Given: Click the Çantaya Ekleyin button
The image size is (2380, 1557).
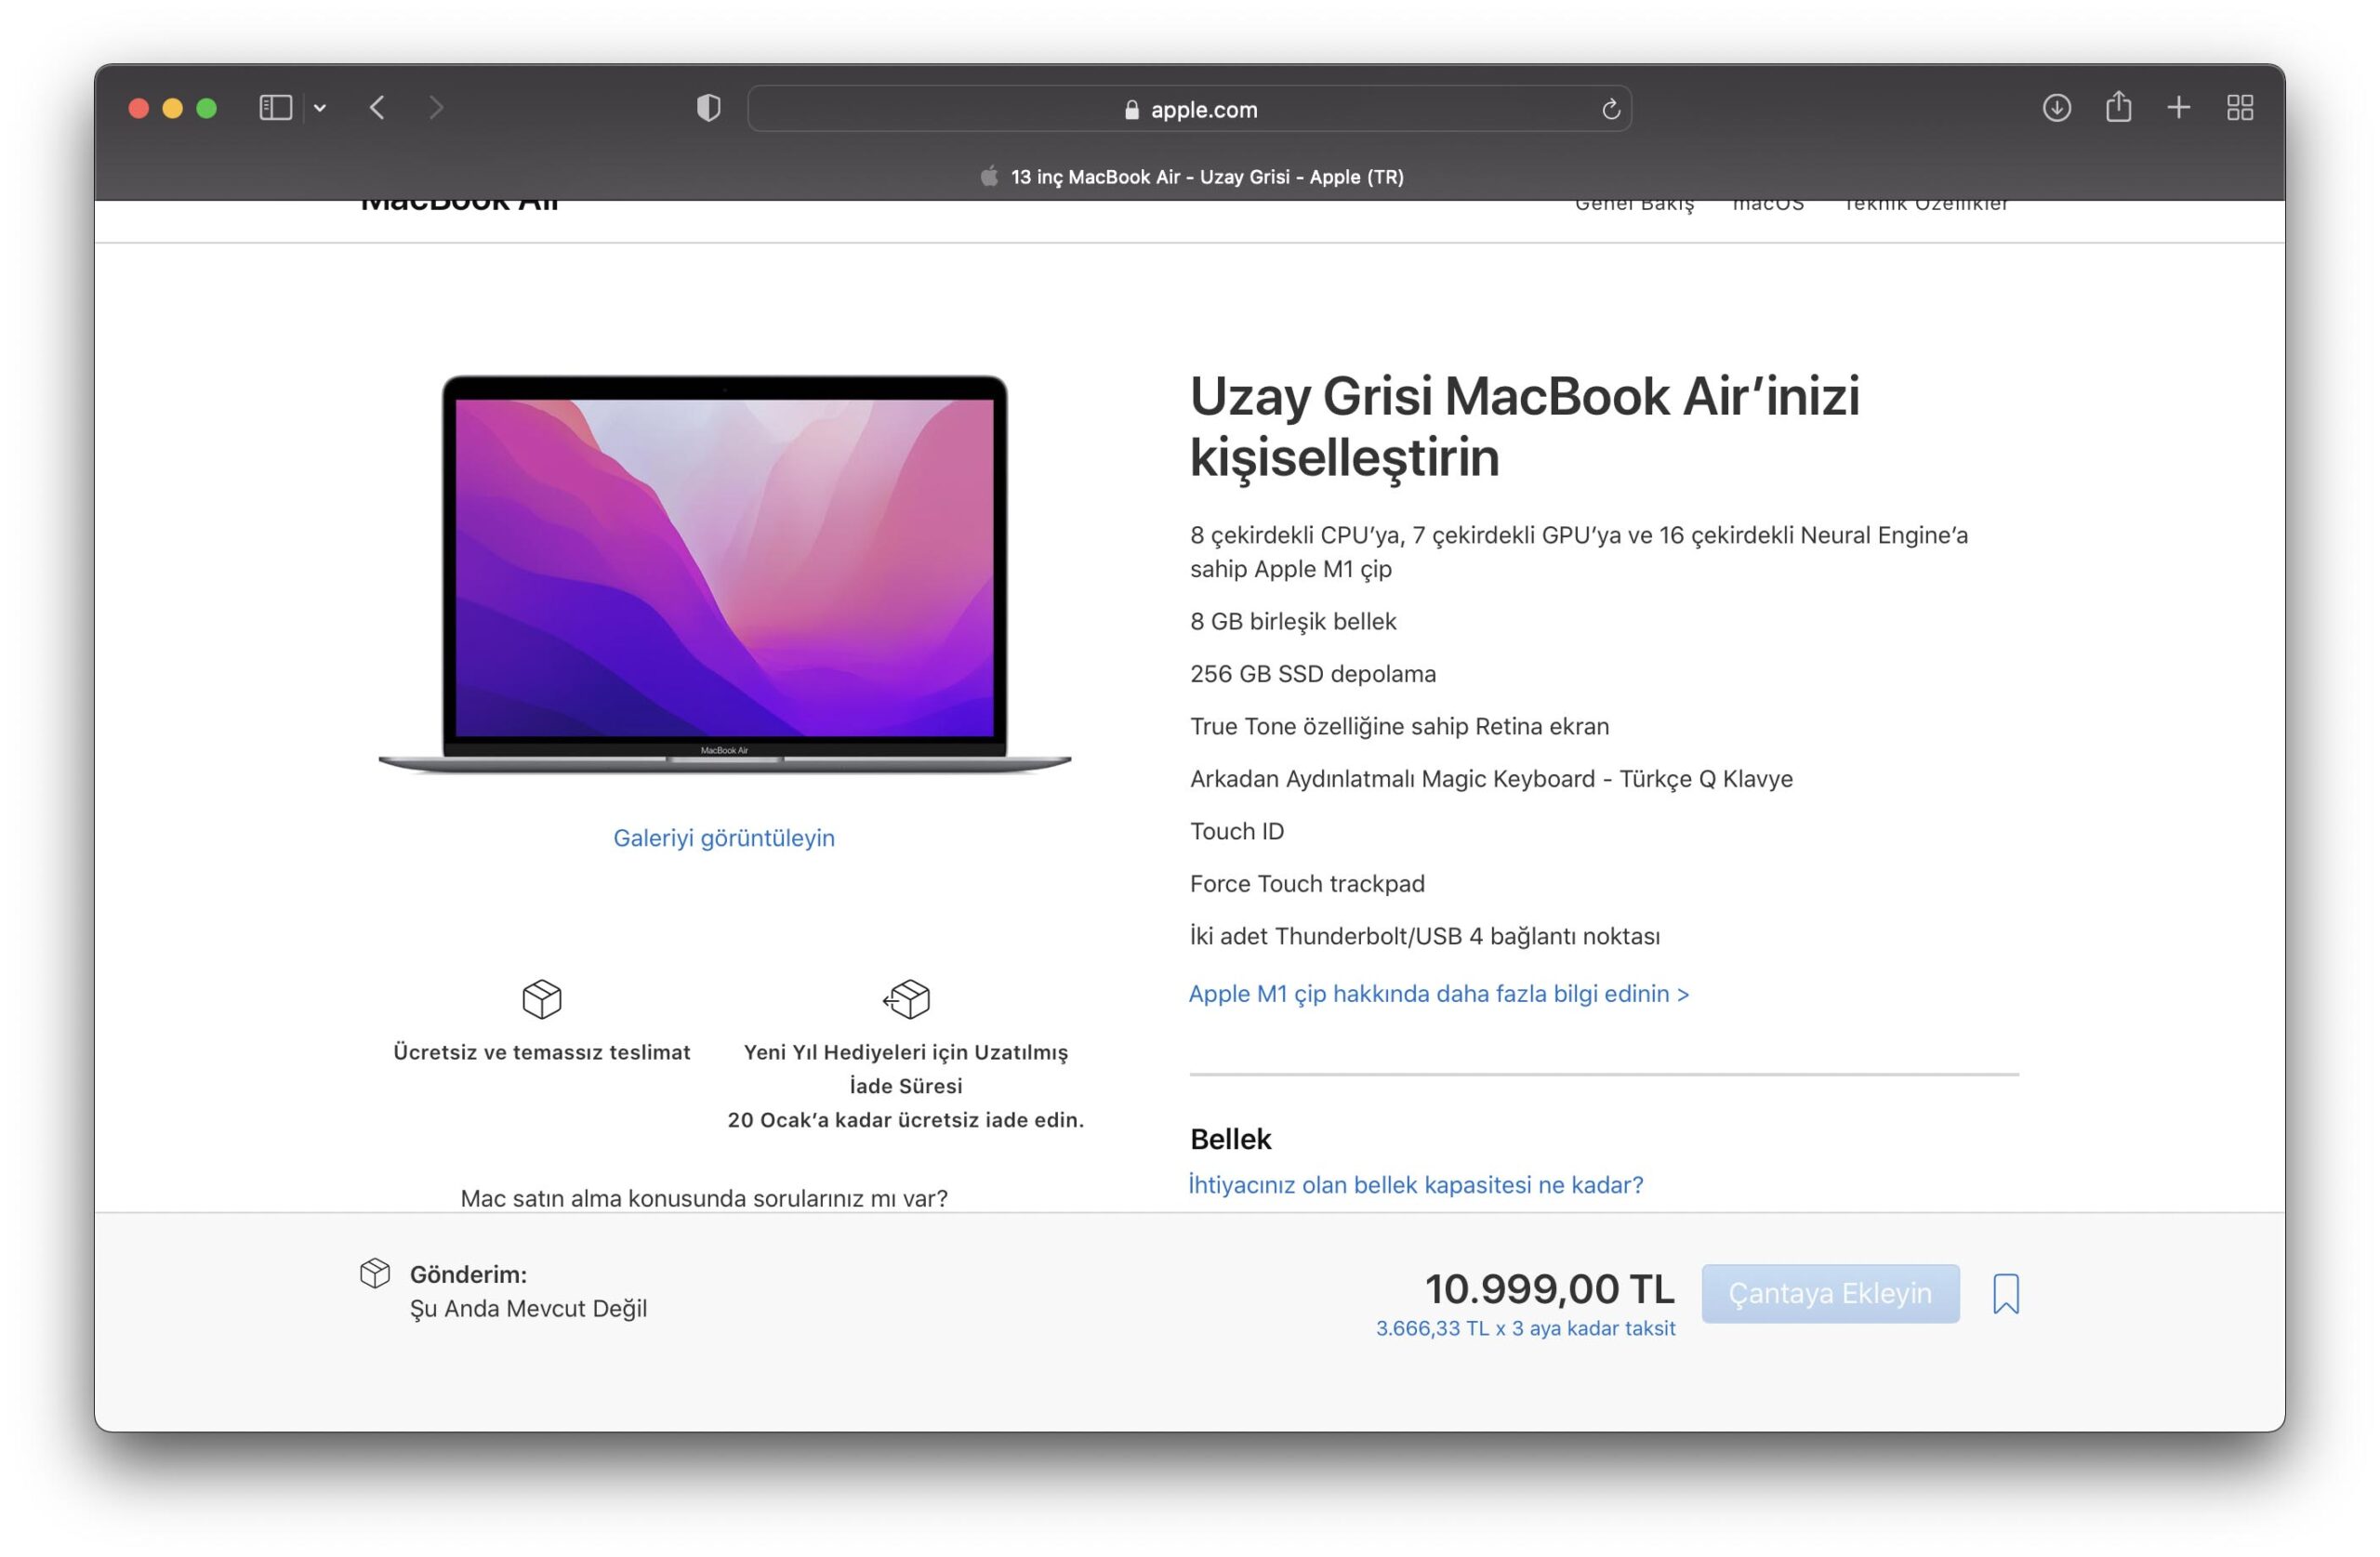Looking at the screenshot, I should [x=1829, y=1293].
